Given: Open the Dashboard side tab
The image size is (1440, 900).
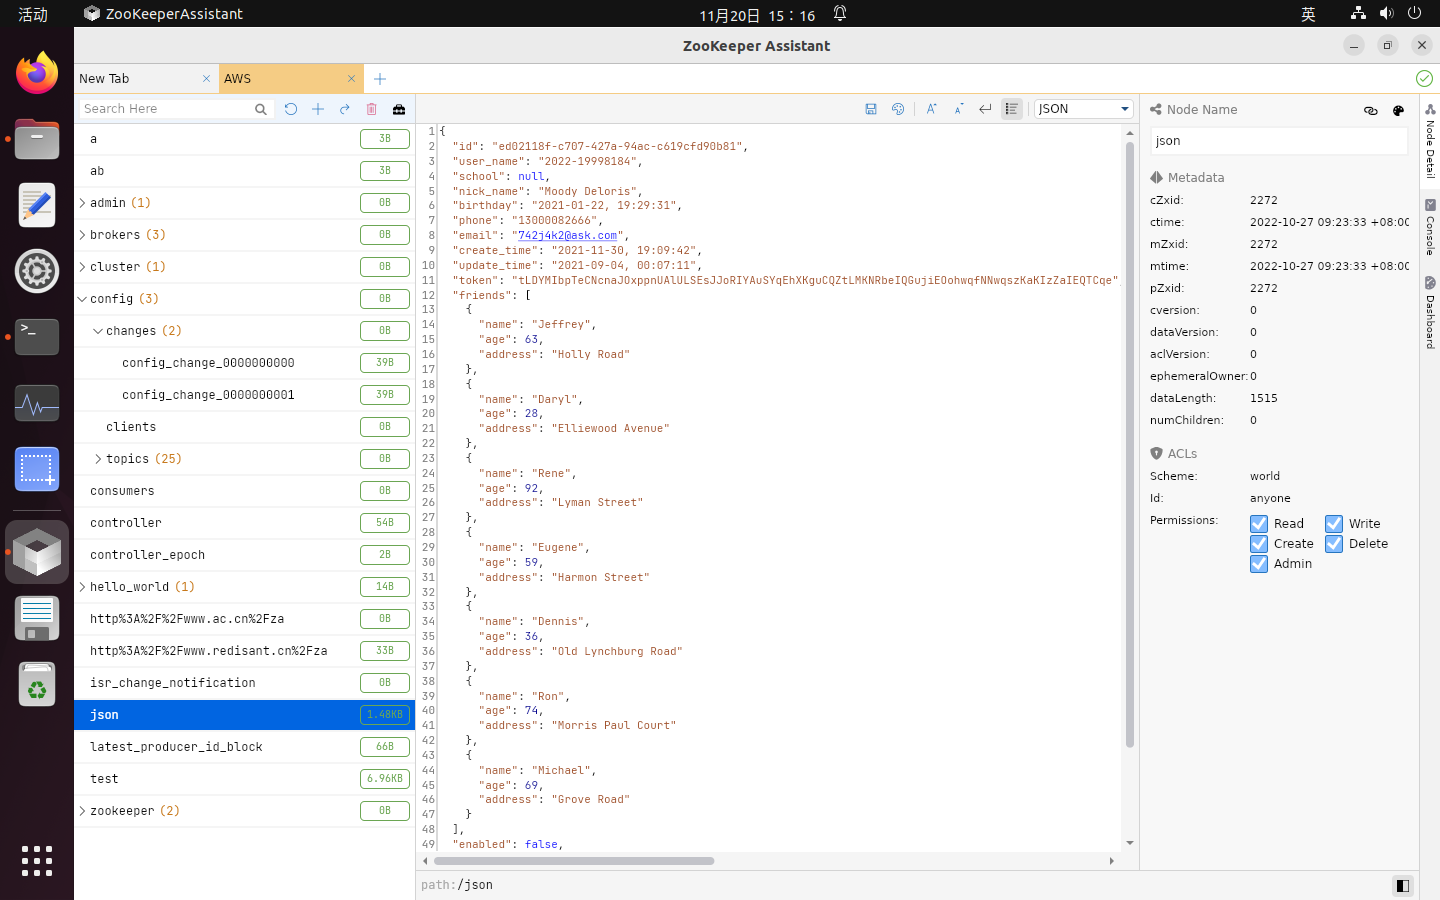Looking at the screenshot, I should point(1430,313).
